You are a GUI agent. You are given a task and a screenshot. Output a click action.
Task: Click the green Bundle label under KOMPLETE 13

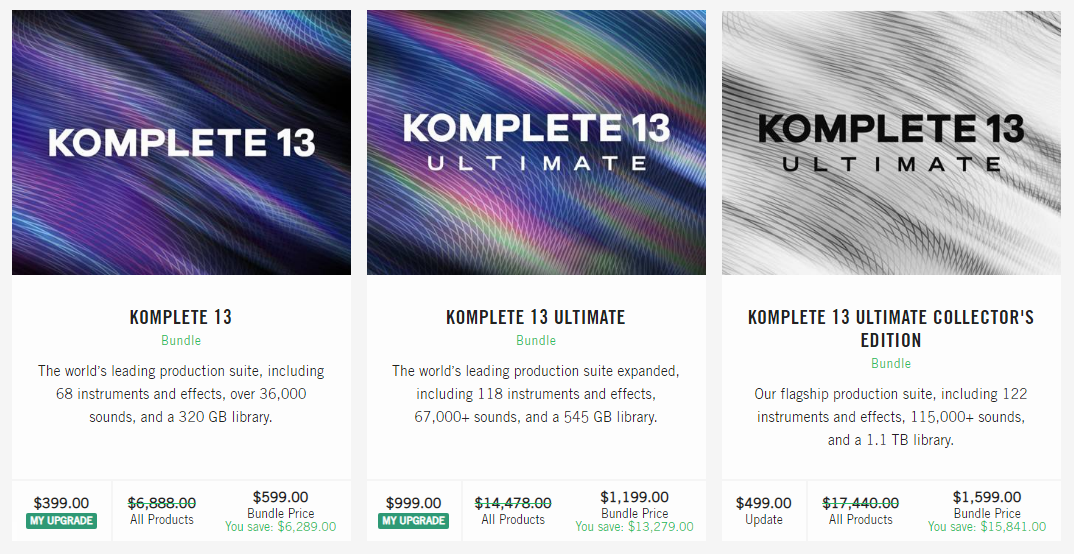coord(181,341)
